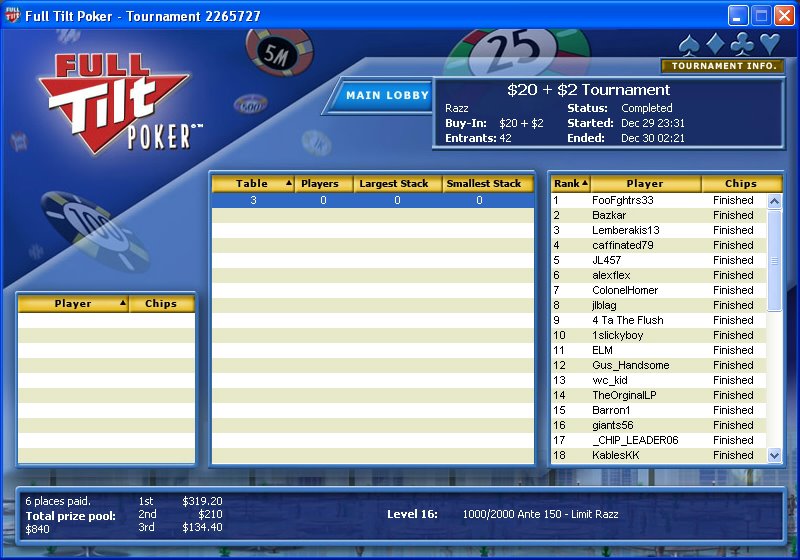
Task: Click the Entrants: 42 text
Action: click(x=478, y=138)
